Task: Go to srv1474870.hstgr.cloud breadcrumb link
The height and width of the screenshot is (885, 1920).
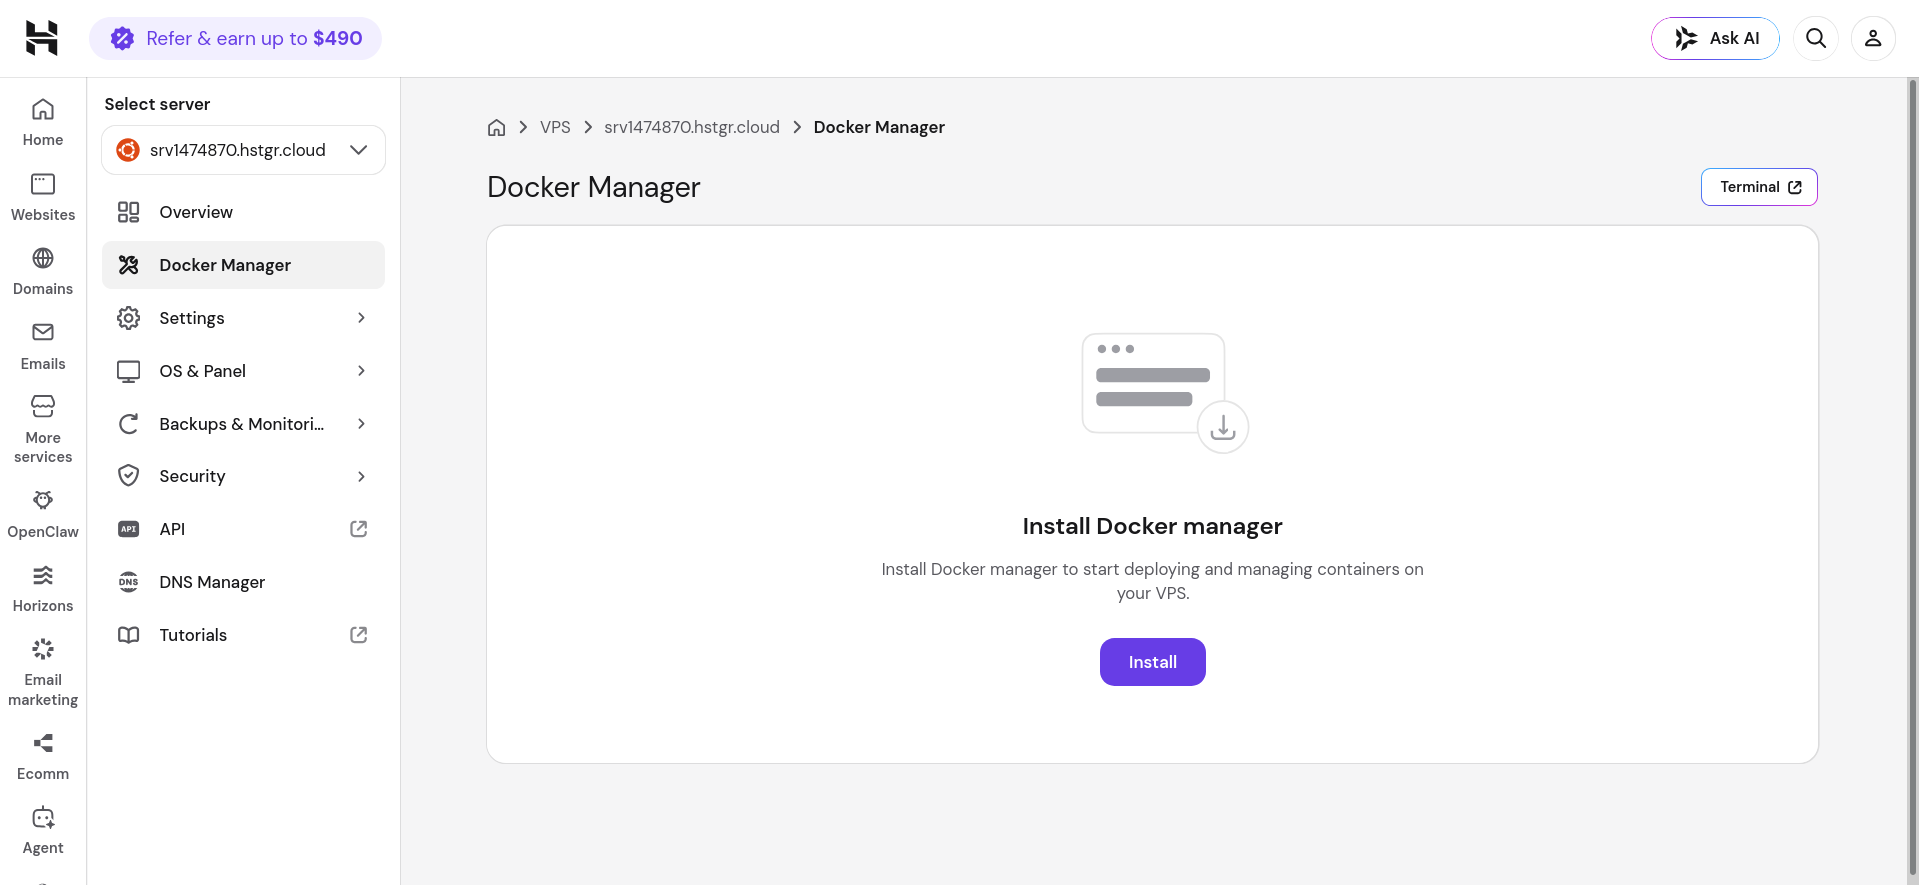Action: click(x=692, y=127)
